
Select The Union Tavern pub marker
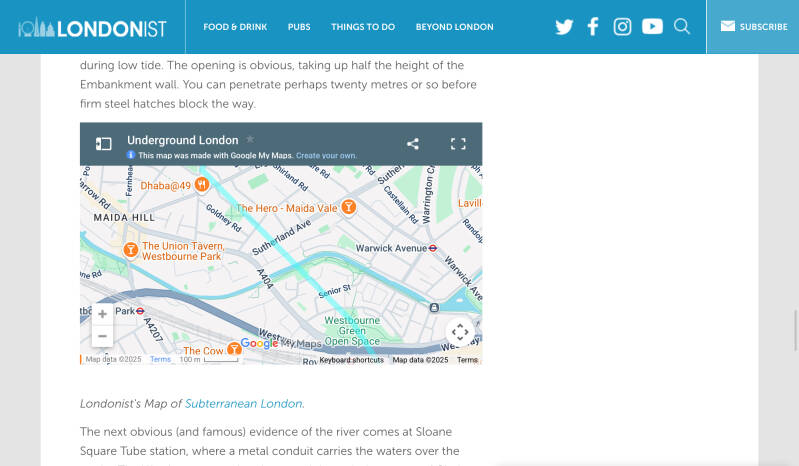coord(130,250)
